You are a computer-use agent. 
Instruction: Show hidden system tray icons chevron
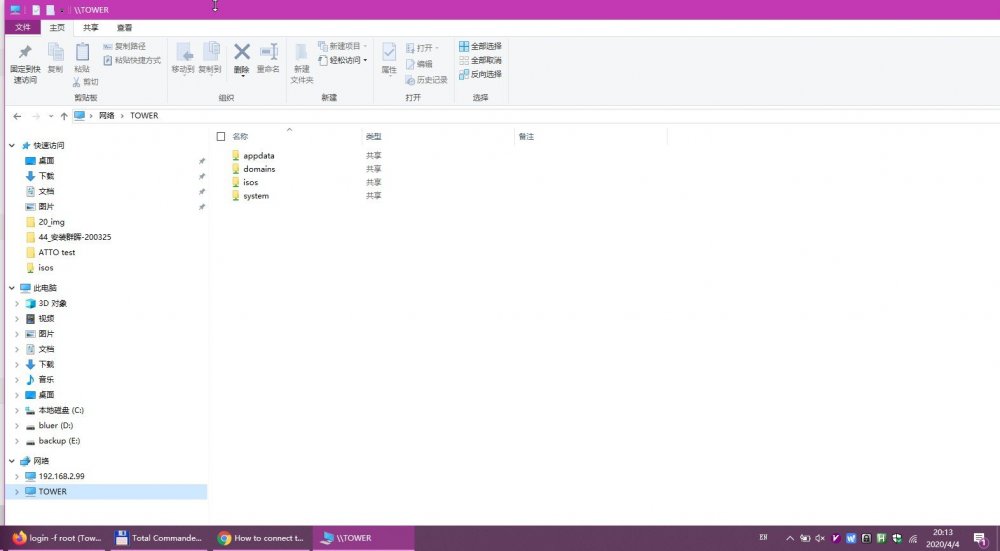(790, 538)
